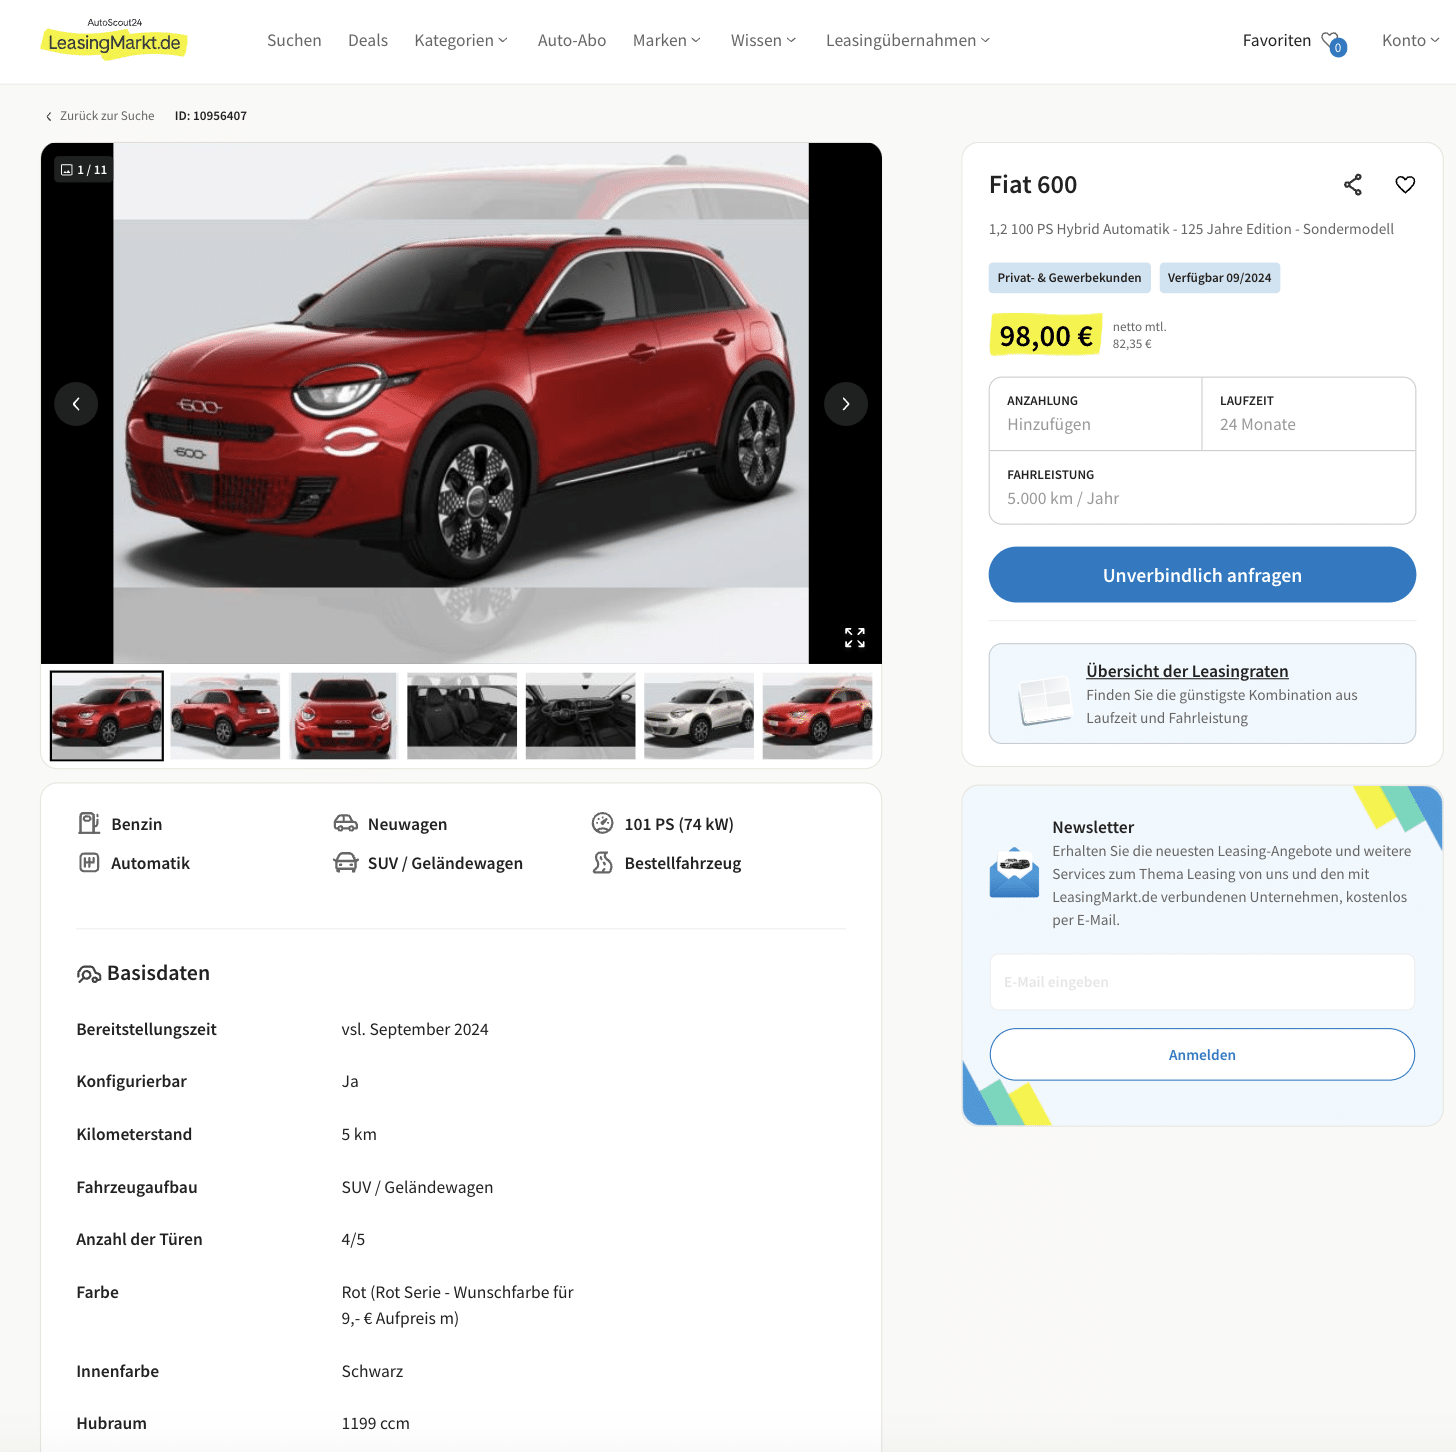Click the Basisdaten section icon
This screenshot has height=1452, width=1456.
coord(89,974)
